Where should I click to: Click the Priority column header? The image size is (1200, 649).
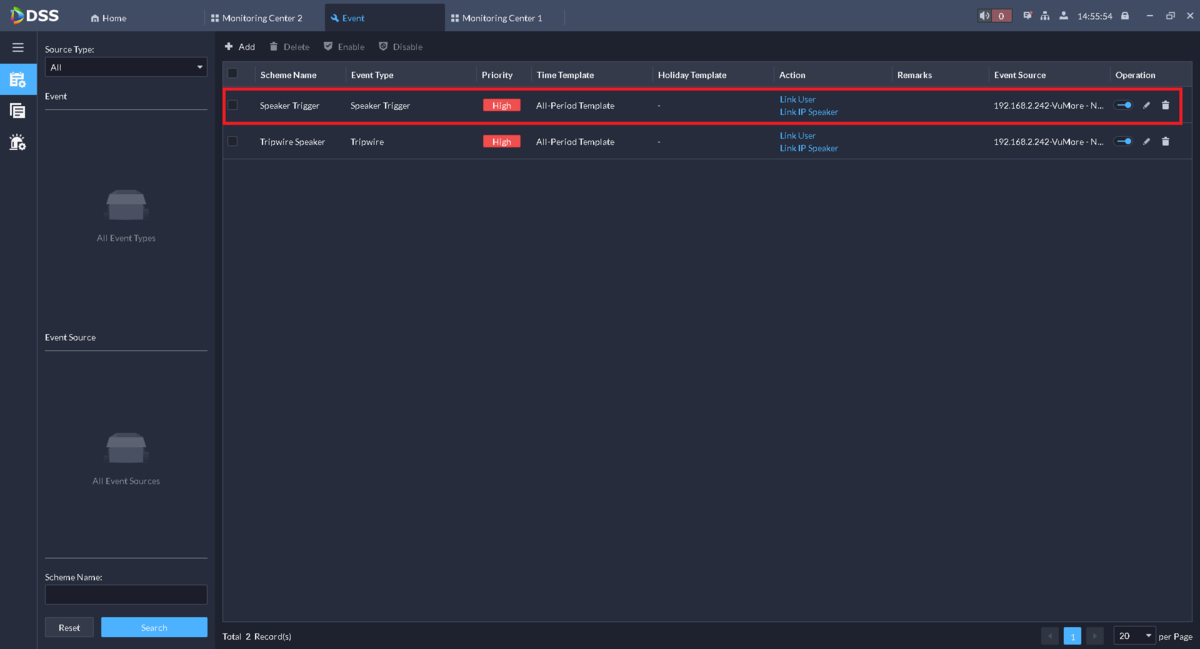click(x=497, y=75)
